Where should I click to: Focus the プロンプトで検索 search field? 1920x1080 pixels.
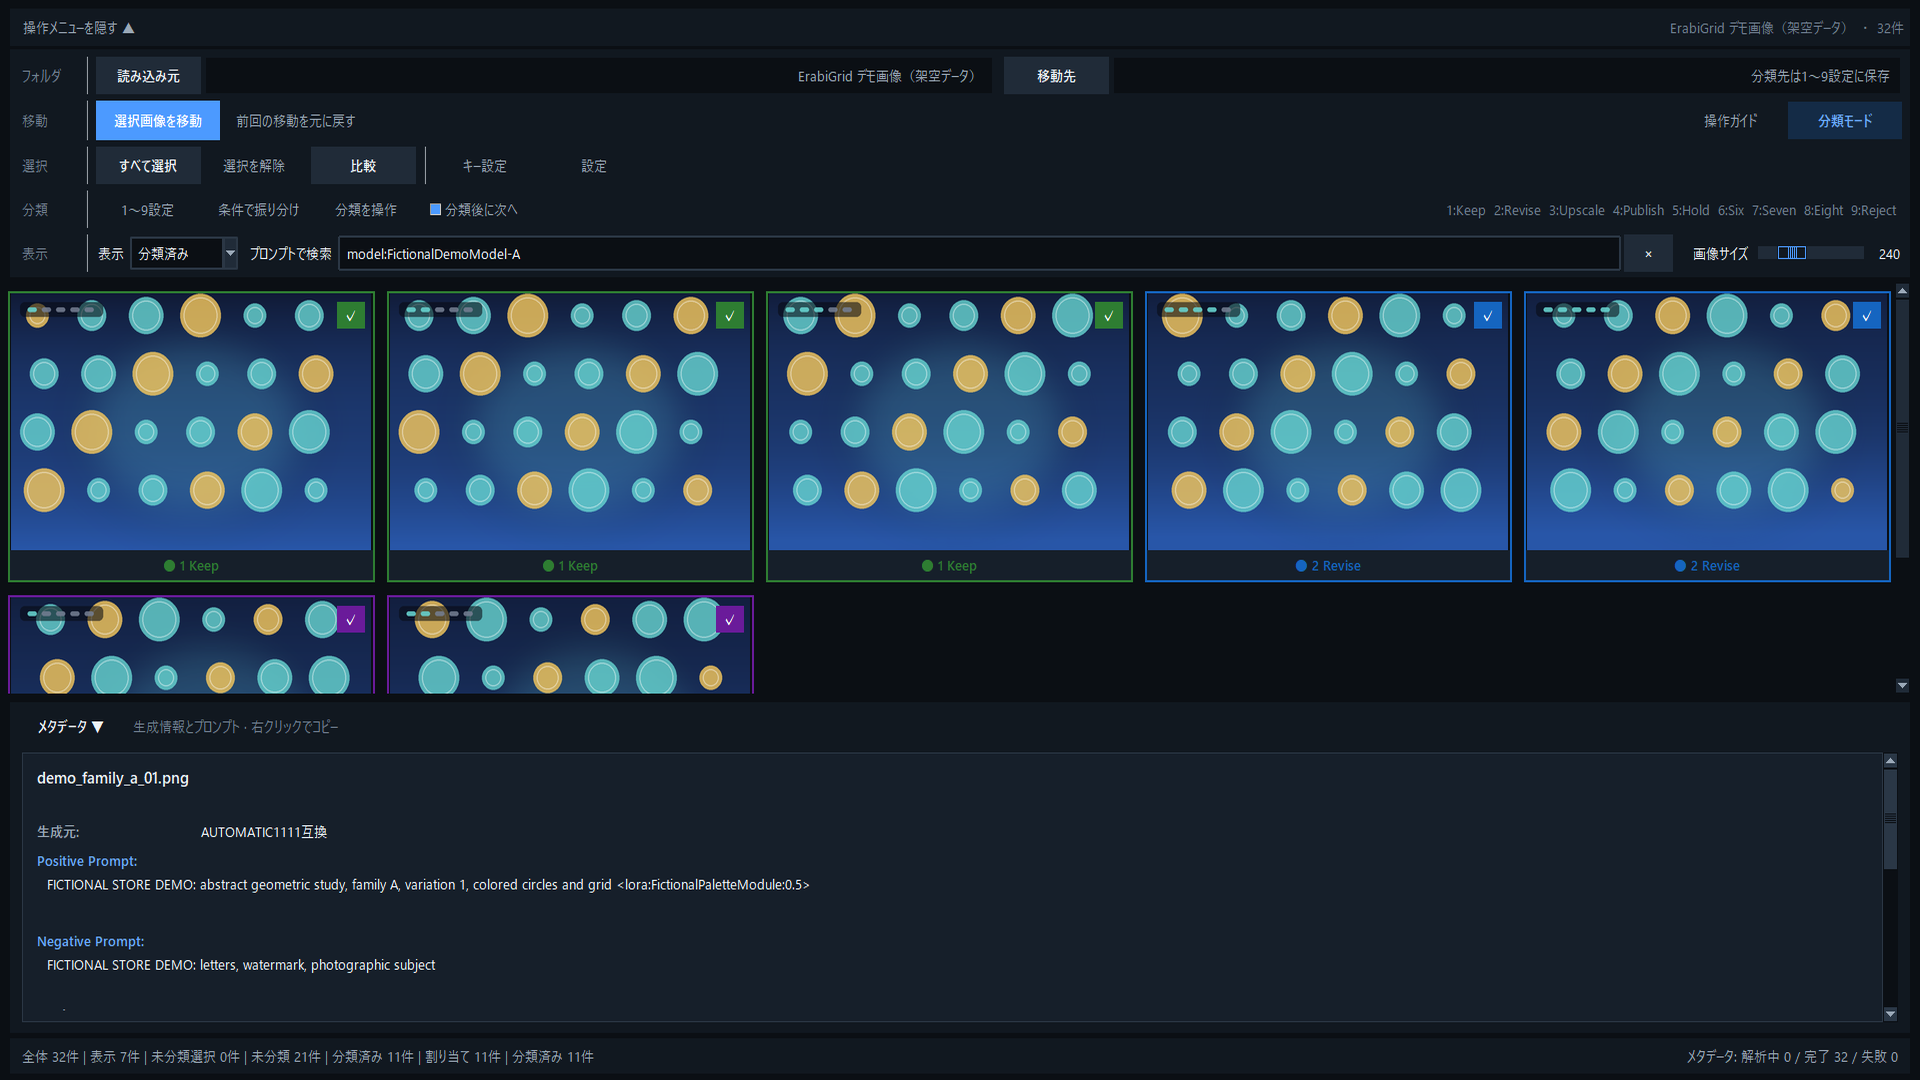point(979,254)
